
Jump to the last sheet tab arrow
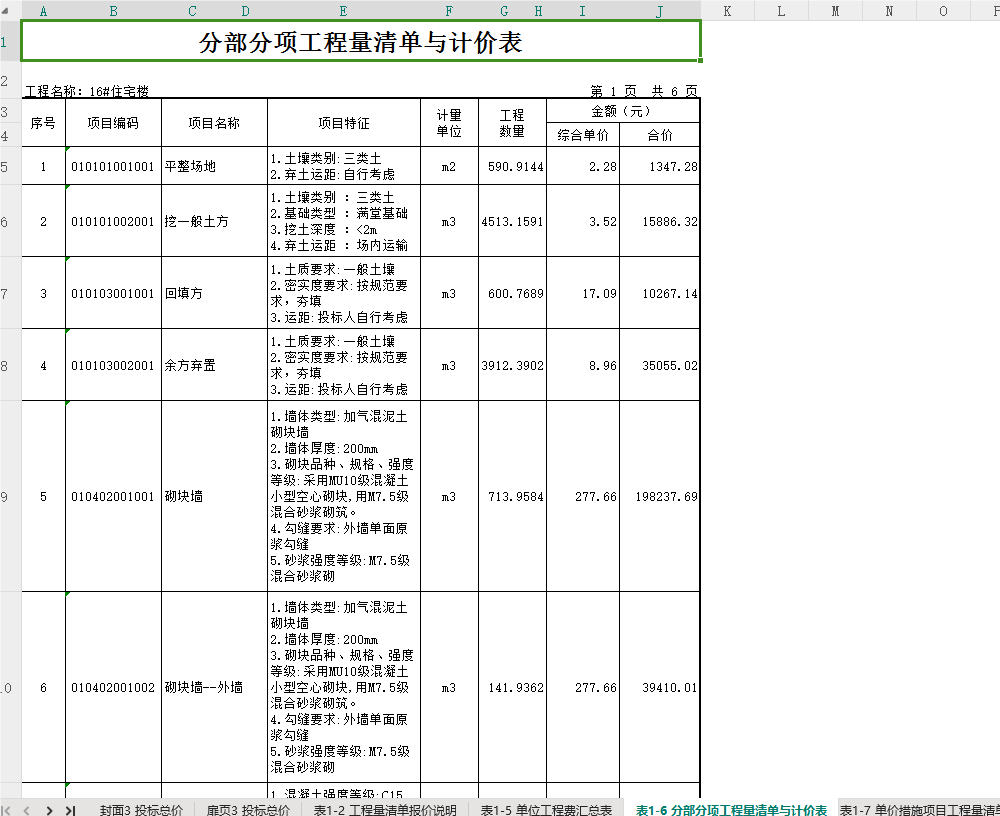coord(70,810)
